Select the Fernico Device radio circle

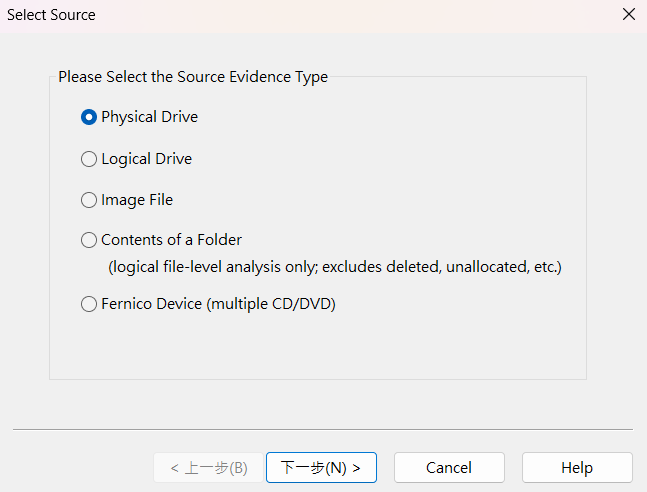click(89, 304)
